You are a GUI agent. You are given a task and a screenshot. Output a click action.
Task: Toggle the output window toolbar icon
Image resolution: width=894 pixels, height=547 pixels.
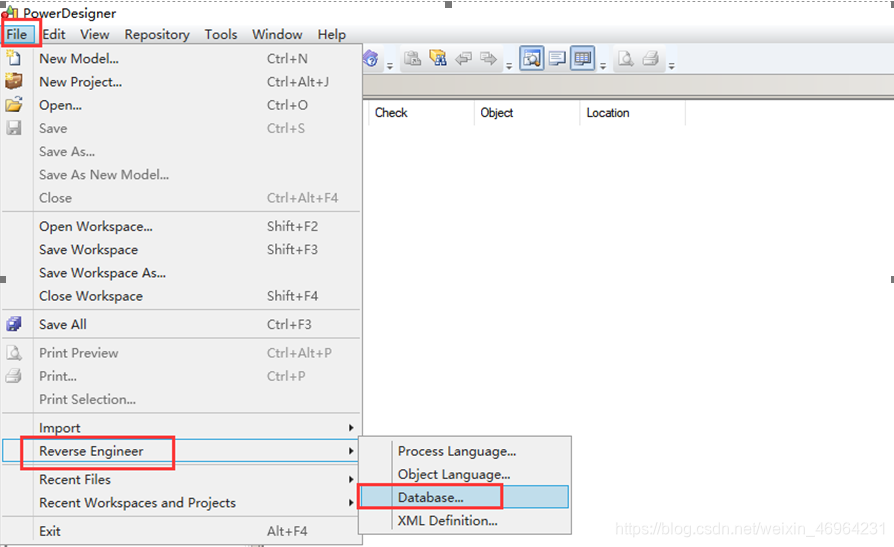coord(556,58)
